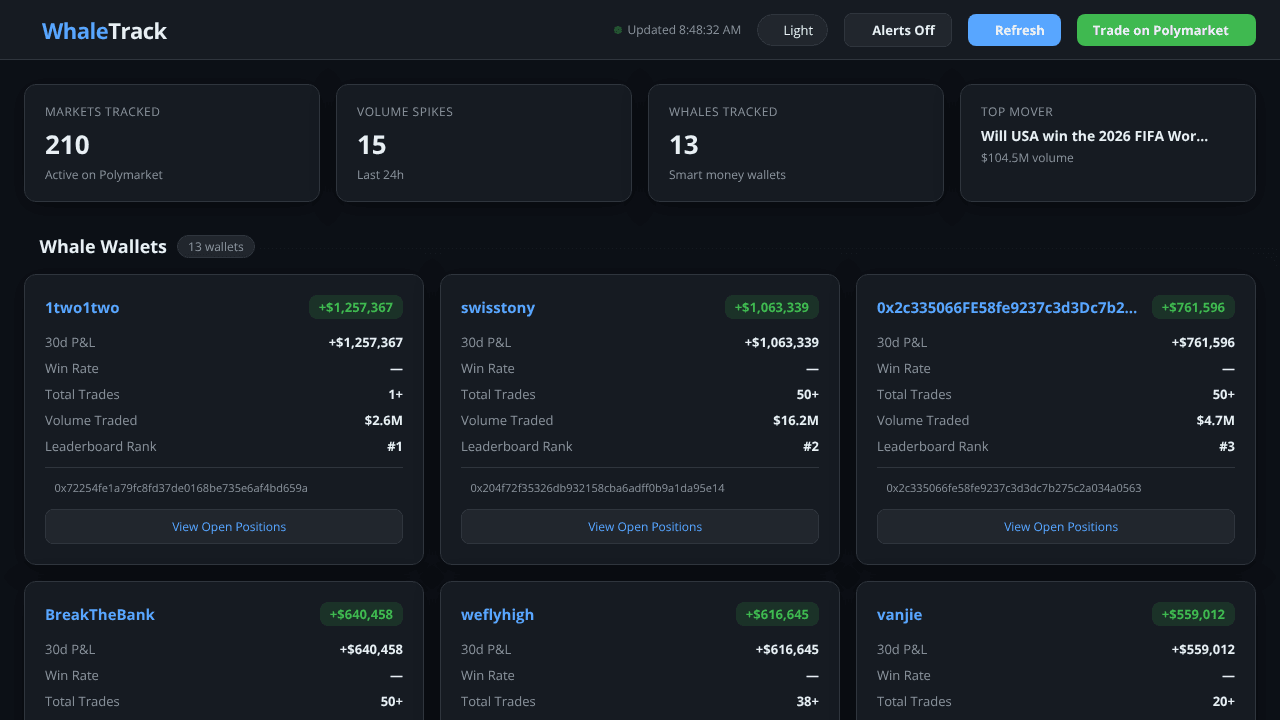Click the green +$1,257,367 badge on 1two1two

(356, 307)
